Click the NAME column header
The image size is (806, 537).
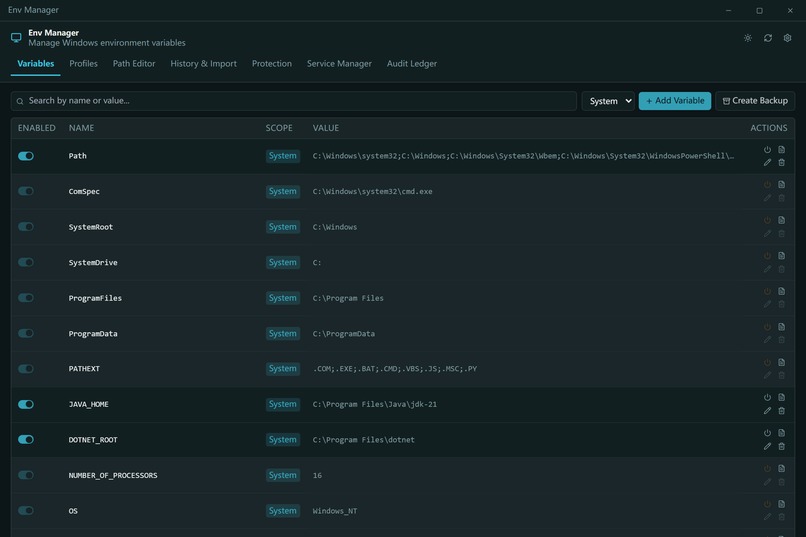[81, 128]
